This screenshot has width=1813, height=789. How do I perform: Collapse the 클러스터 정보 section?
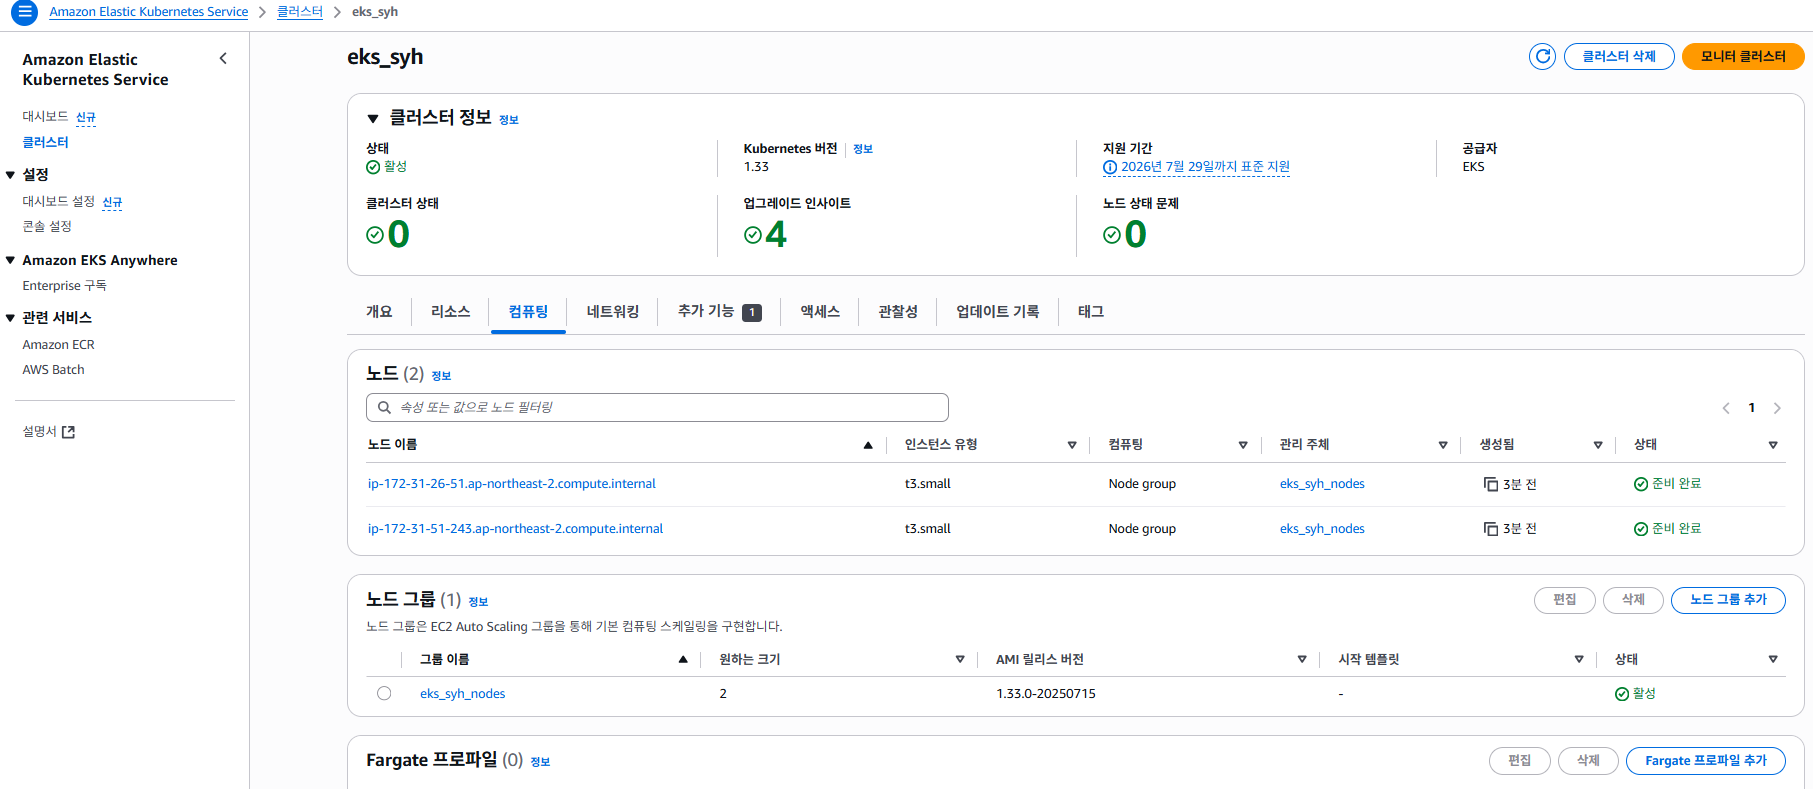point(373,119)
